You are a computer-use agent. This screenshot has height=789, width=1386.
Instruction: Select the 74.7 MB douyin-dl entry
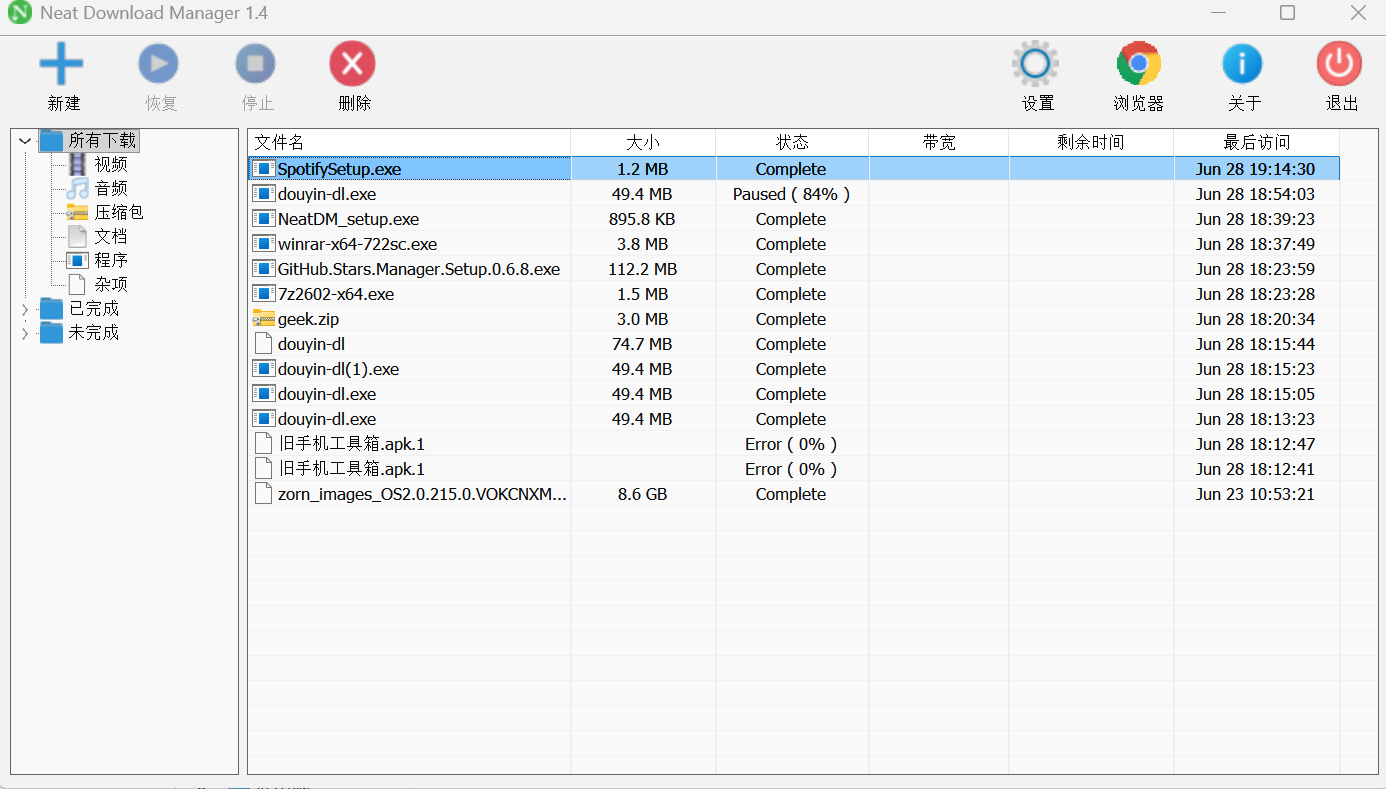(x=794, y=344)
